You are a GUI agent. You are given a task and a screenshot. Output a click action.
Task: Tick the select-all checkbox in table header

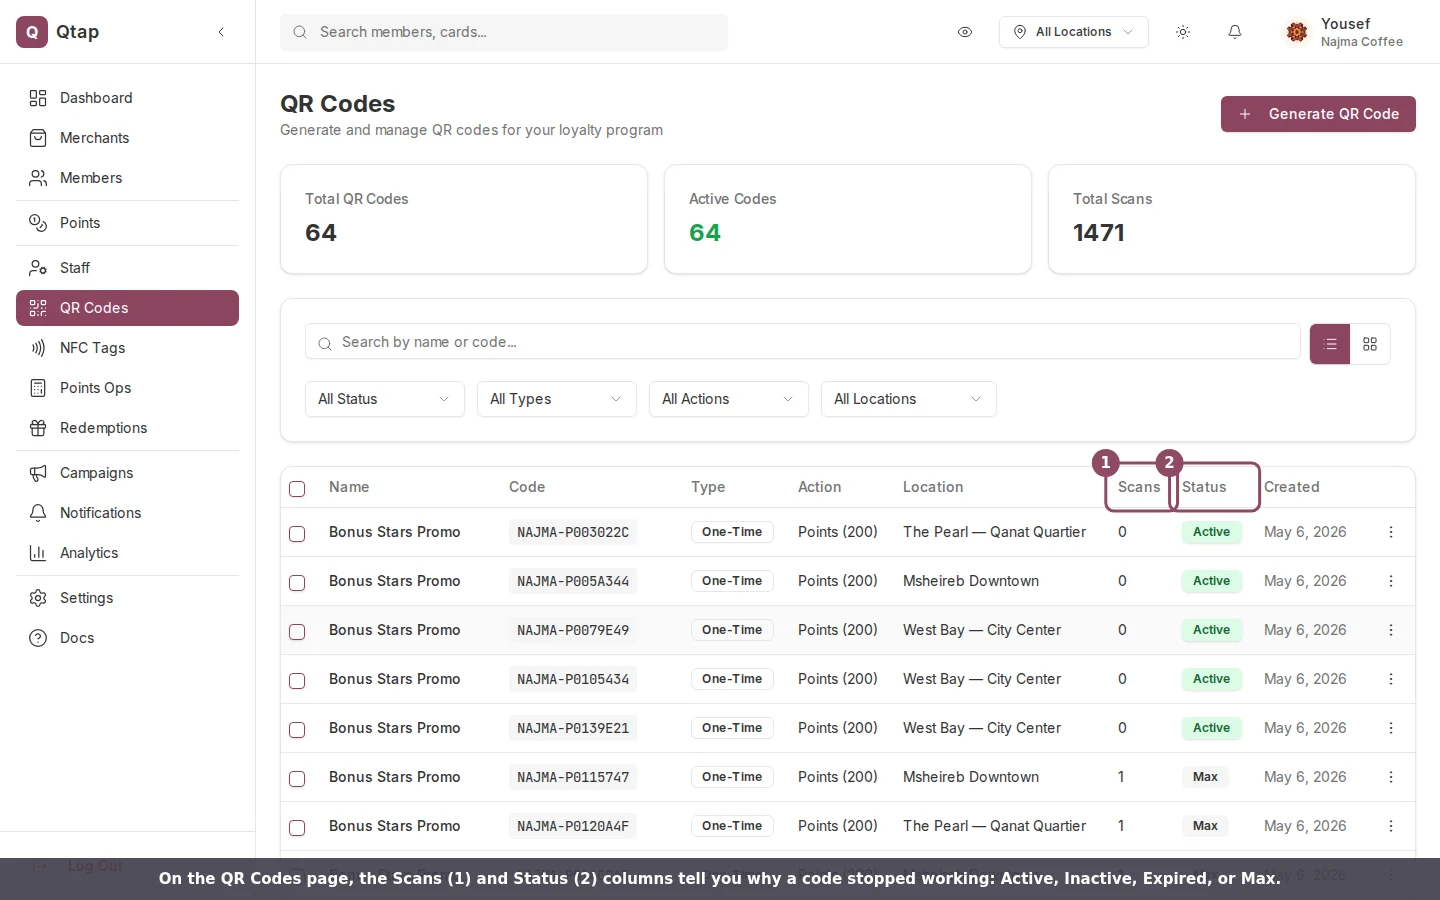tap(297, 489)
